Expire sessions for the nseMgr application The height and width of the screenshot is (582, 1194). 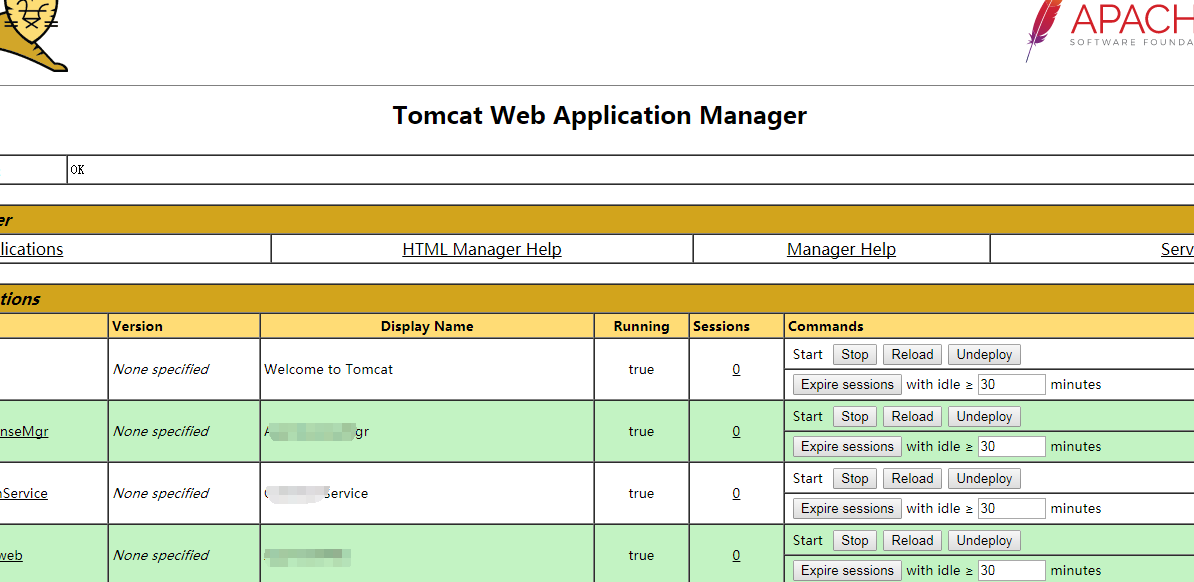coord(848,446)
